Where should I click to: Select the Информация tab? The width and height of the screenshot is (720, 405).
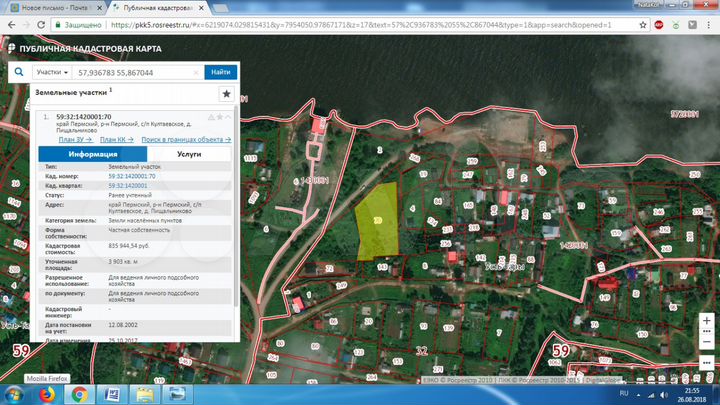pos(93,155)
